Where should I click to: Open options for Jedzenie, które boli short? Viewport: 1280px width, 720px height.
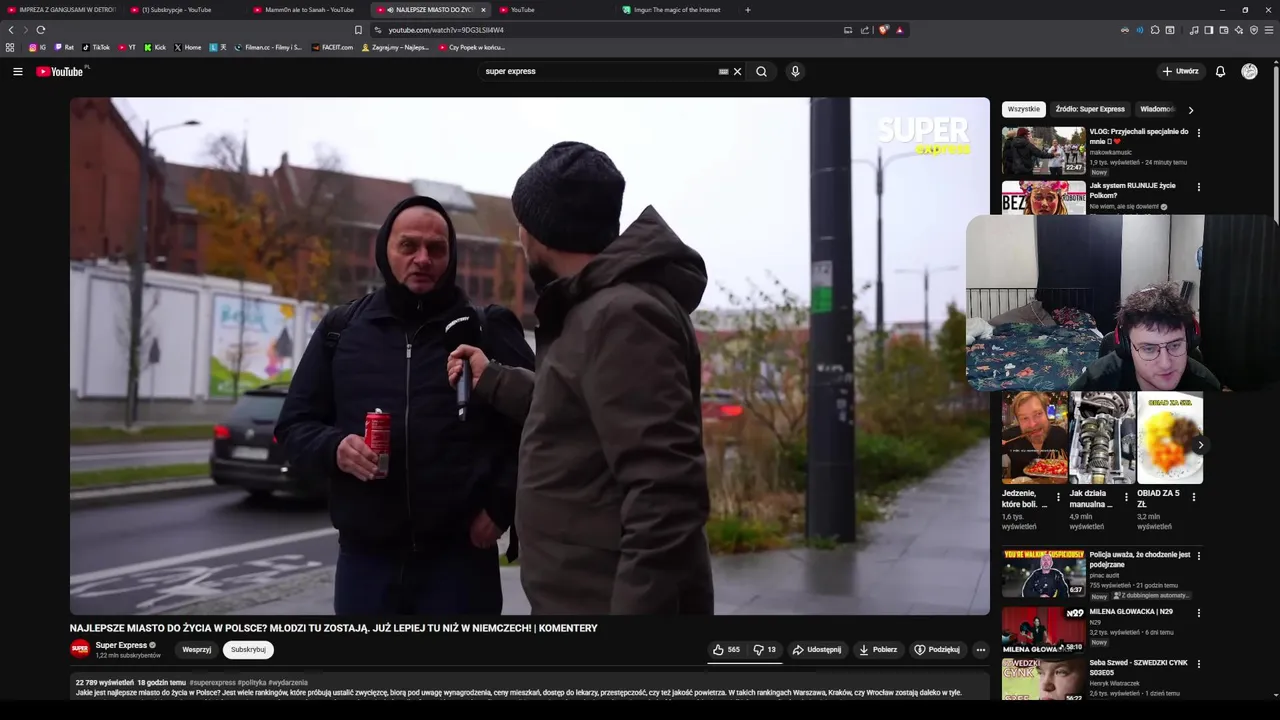1058,497
